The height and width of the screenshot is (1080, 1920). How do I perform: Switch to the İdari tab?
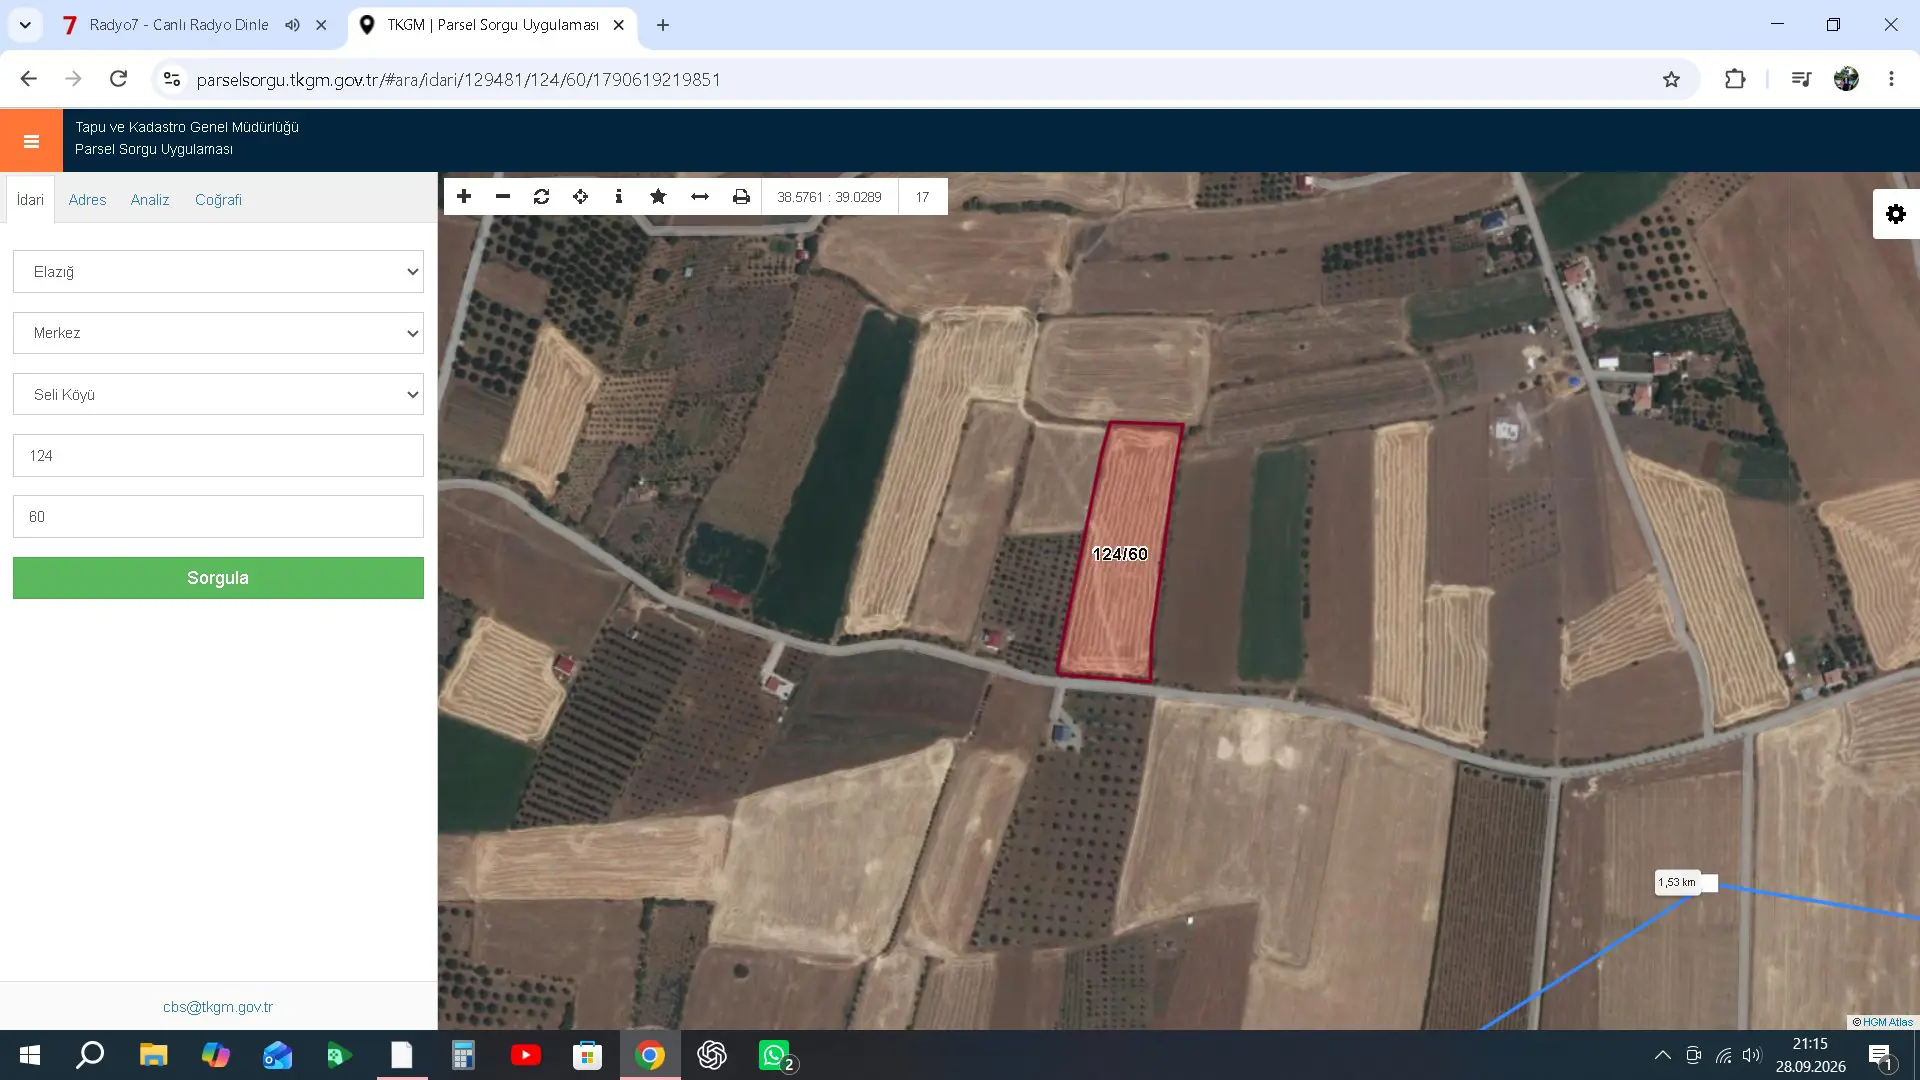[x=30, y=200]
